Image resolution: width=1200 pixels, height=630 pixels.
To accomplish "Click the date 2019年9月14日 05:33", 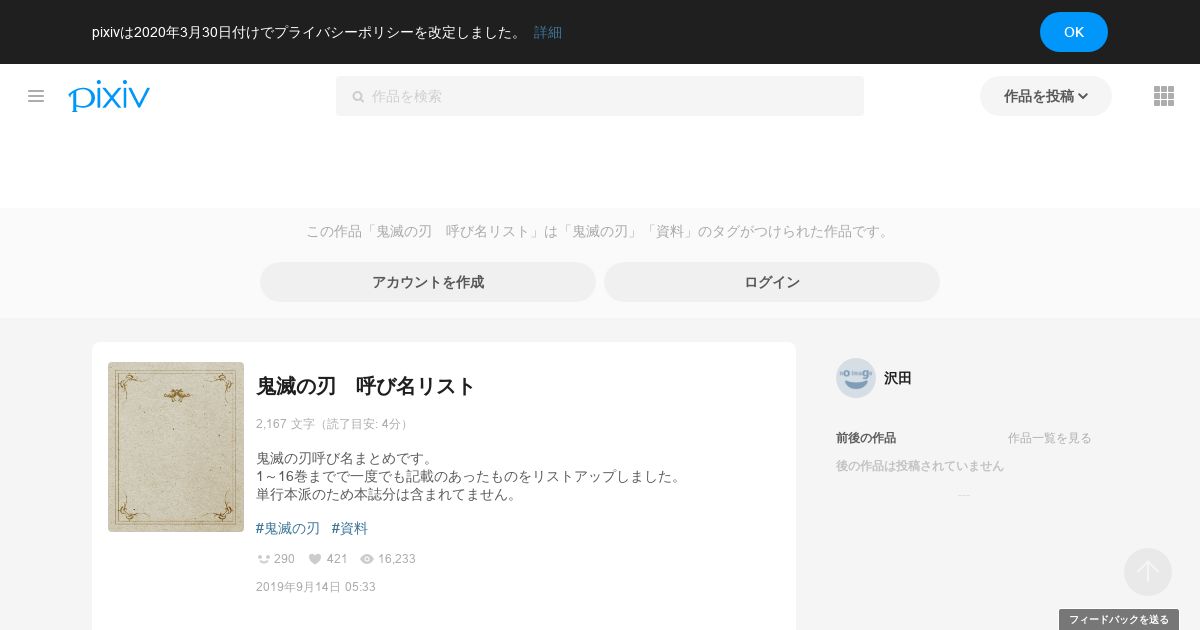I will pyautogui.click(x=316, y=587).
